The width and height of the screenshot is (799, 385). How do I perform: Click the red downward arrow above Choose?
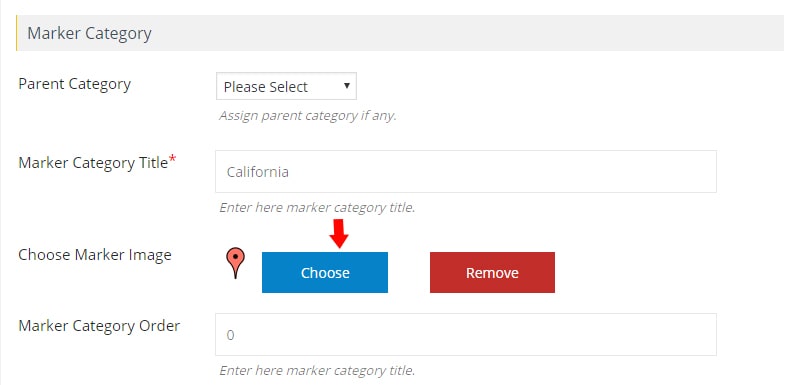(339, 234)
